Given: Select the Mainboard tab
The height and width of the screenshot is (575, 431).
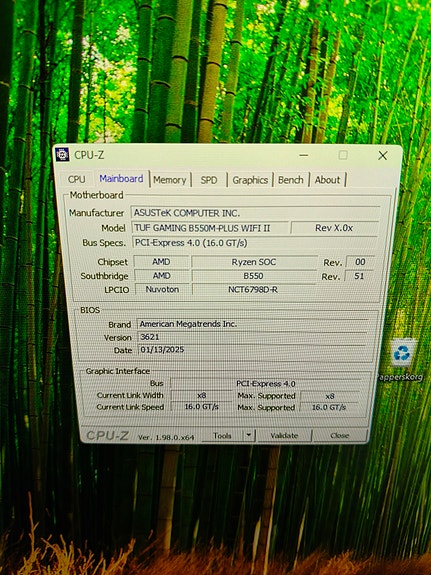Looking at the screenshot, I should 121,179.
